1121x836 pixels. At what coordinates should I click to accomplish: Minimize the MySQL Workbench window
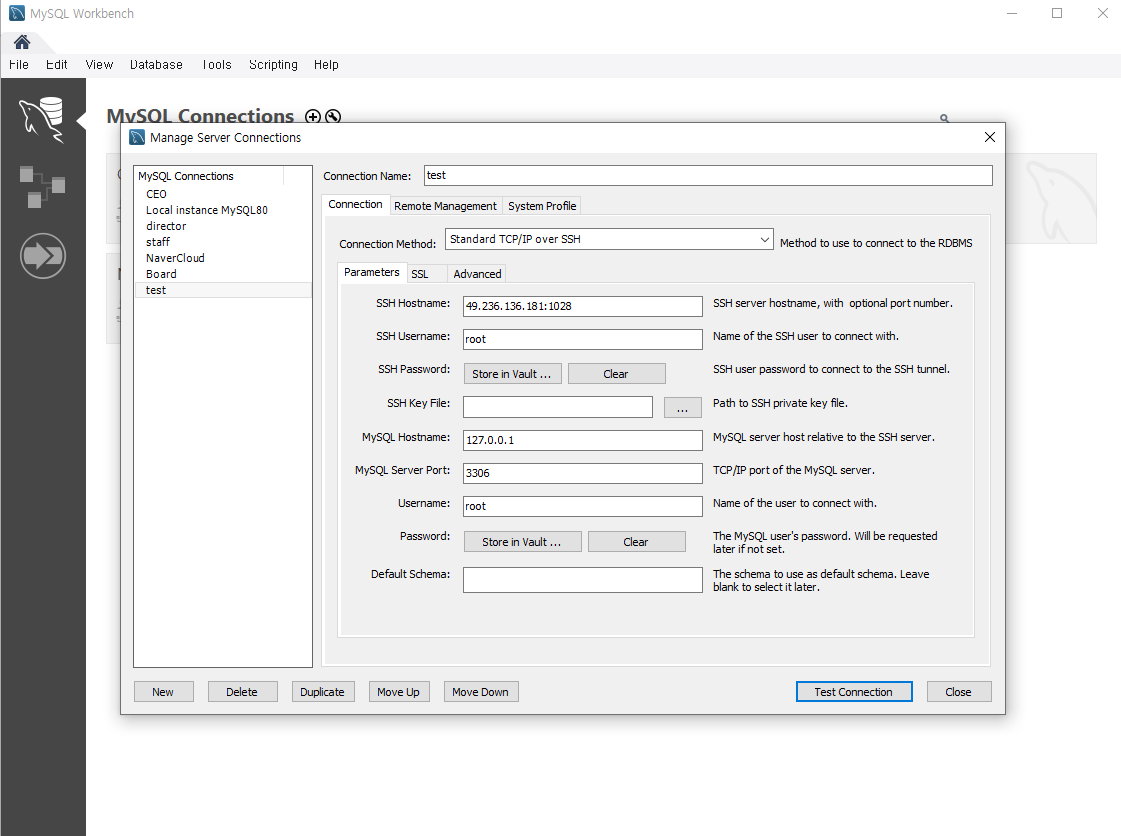click(x=1012, y=13)
